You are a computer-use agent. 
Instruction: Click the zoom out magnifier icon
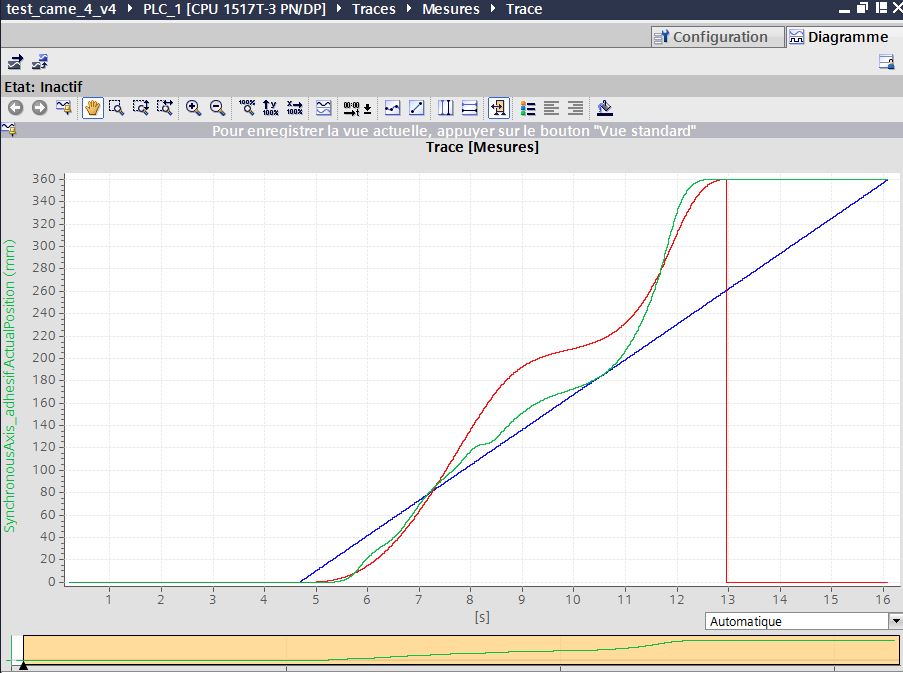click(217, 108)
